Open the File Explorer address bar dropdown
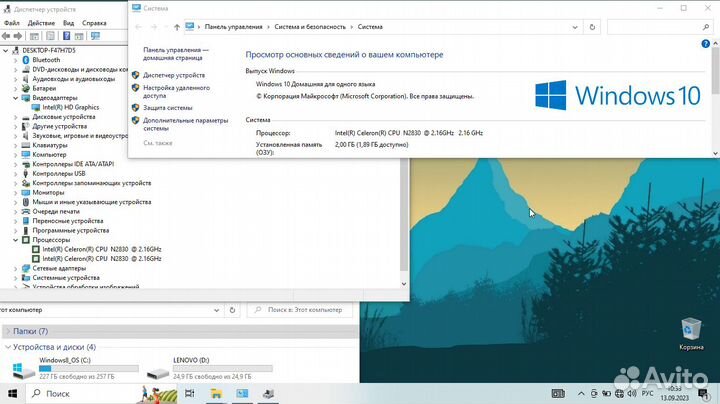 pyautogui.click(x=216, y=310)
